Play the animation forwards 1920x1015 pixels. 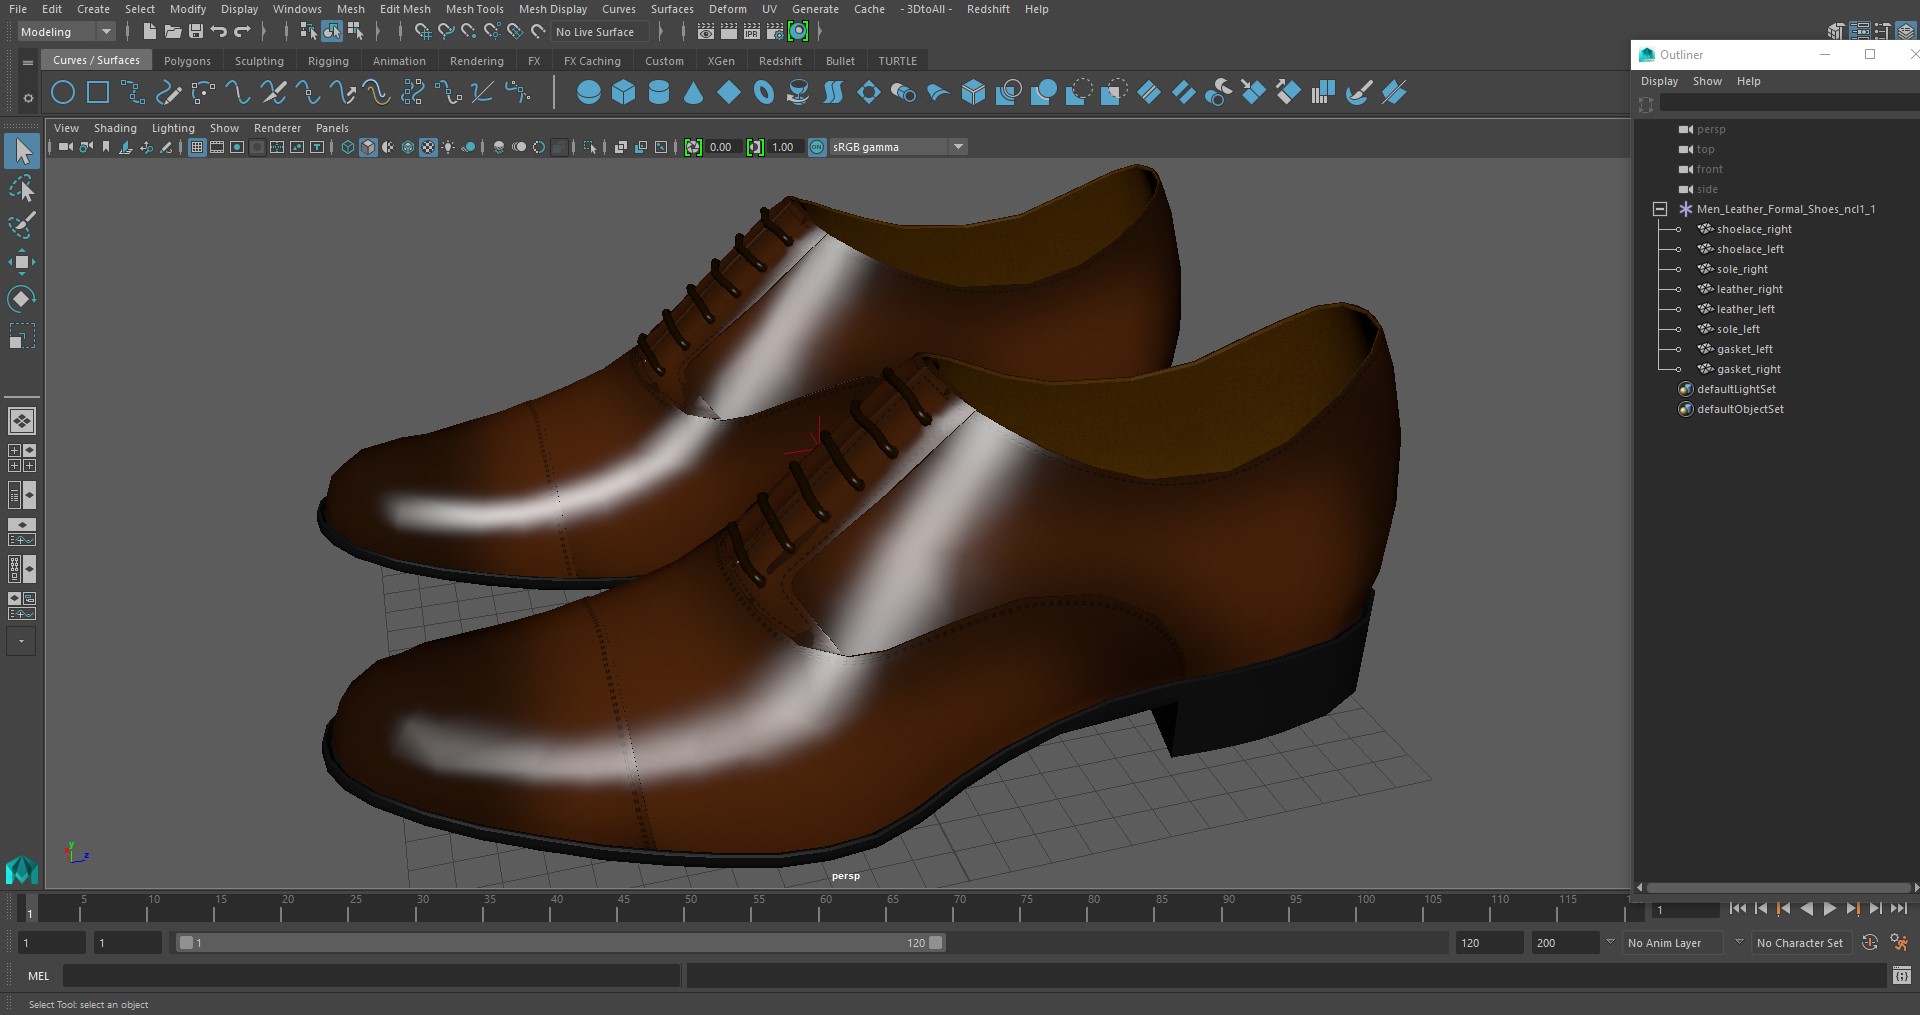(x=1829, y=909)
